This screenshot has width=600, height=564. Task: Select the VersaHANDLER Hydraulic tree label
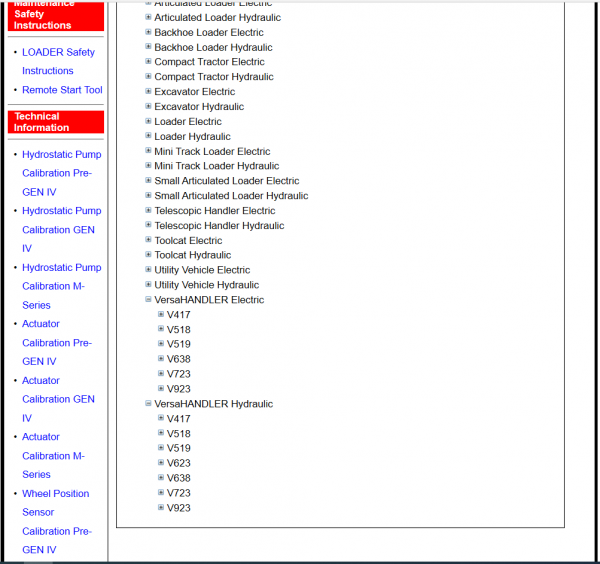[x=214, y=404]
